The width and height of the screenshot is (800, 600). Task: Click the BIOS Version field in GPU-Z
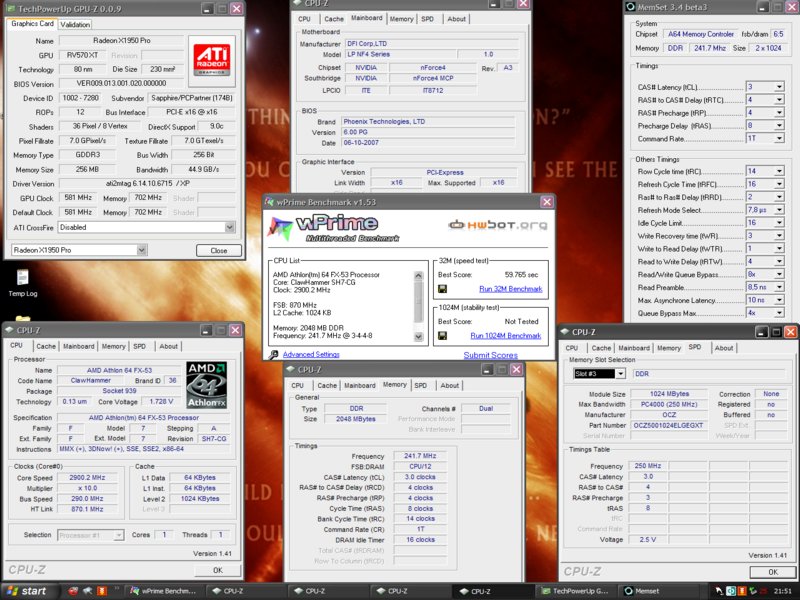coord(121,84)
